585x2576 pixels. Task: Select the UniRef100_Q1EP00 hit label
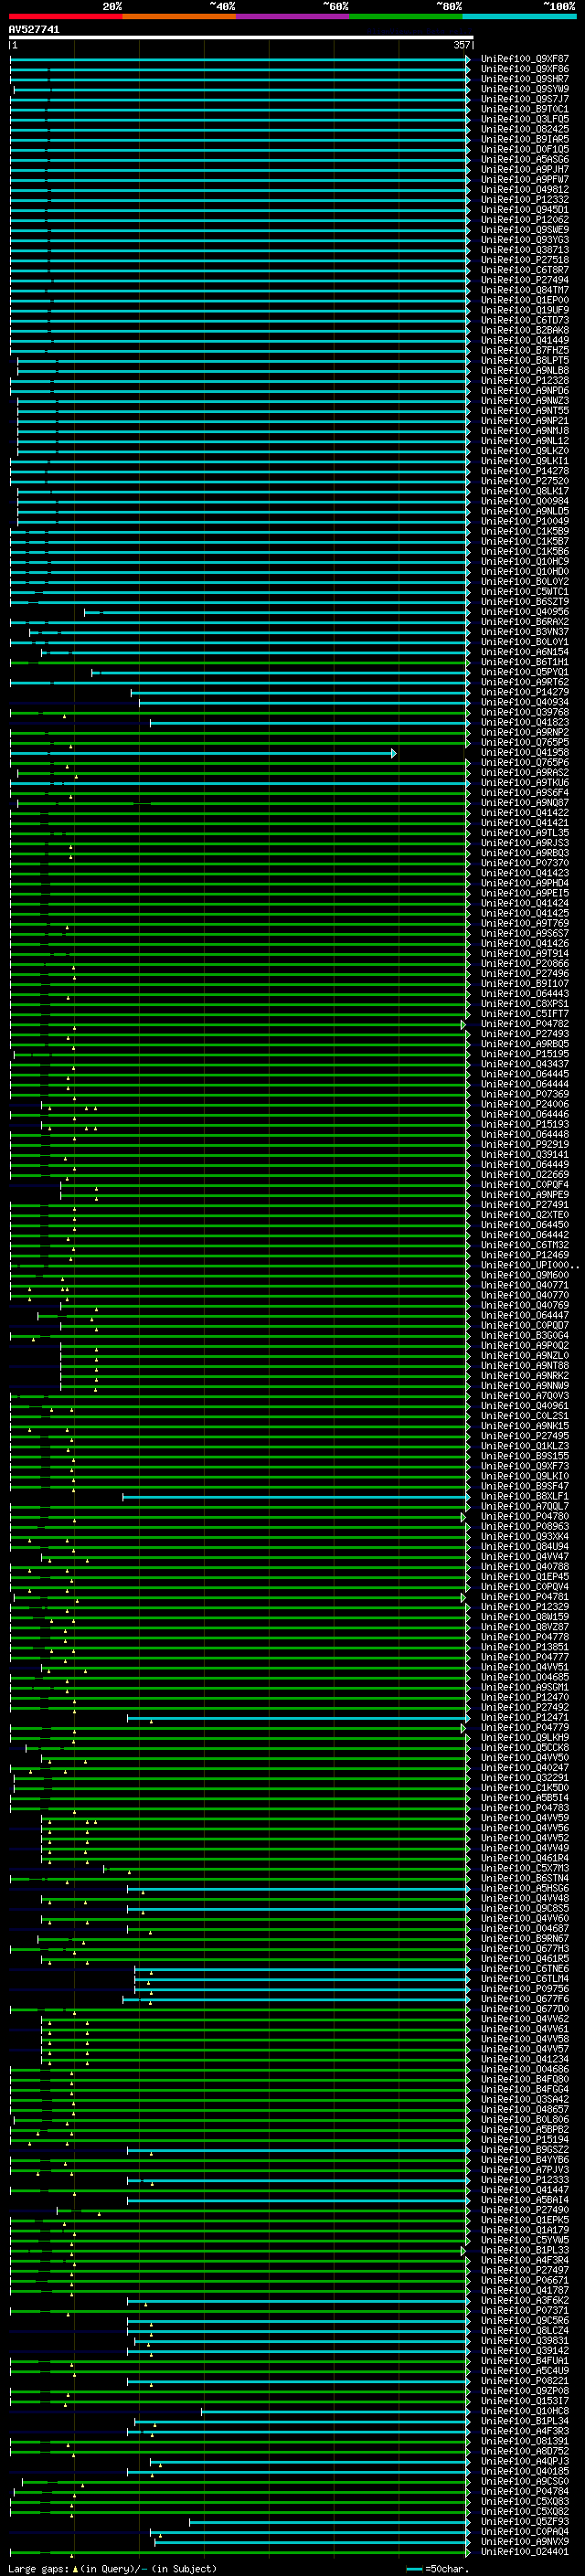coord(525,300)
